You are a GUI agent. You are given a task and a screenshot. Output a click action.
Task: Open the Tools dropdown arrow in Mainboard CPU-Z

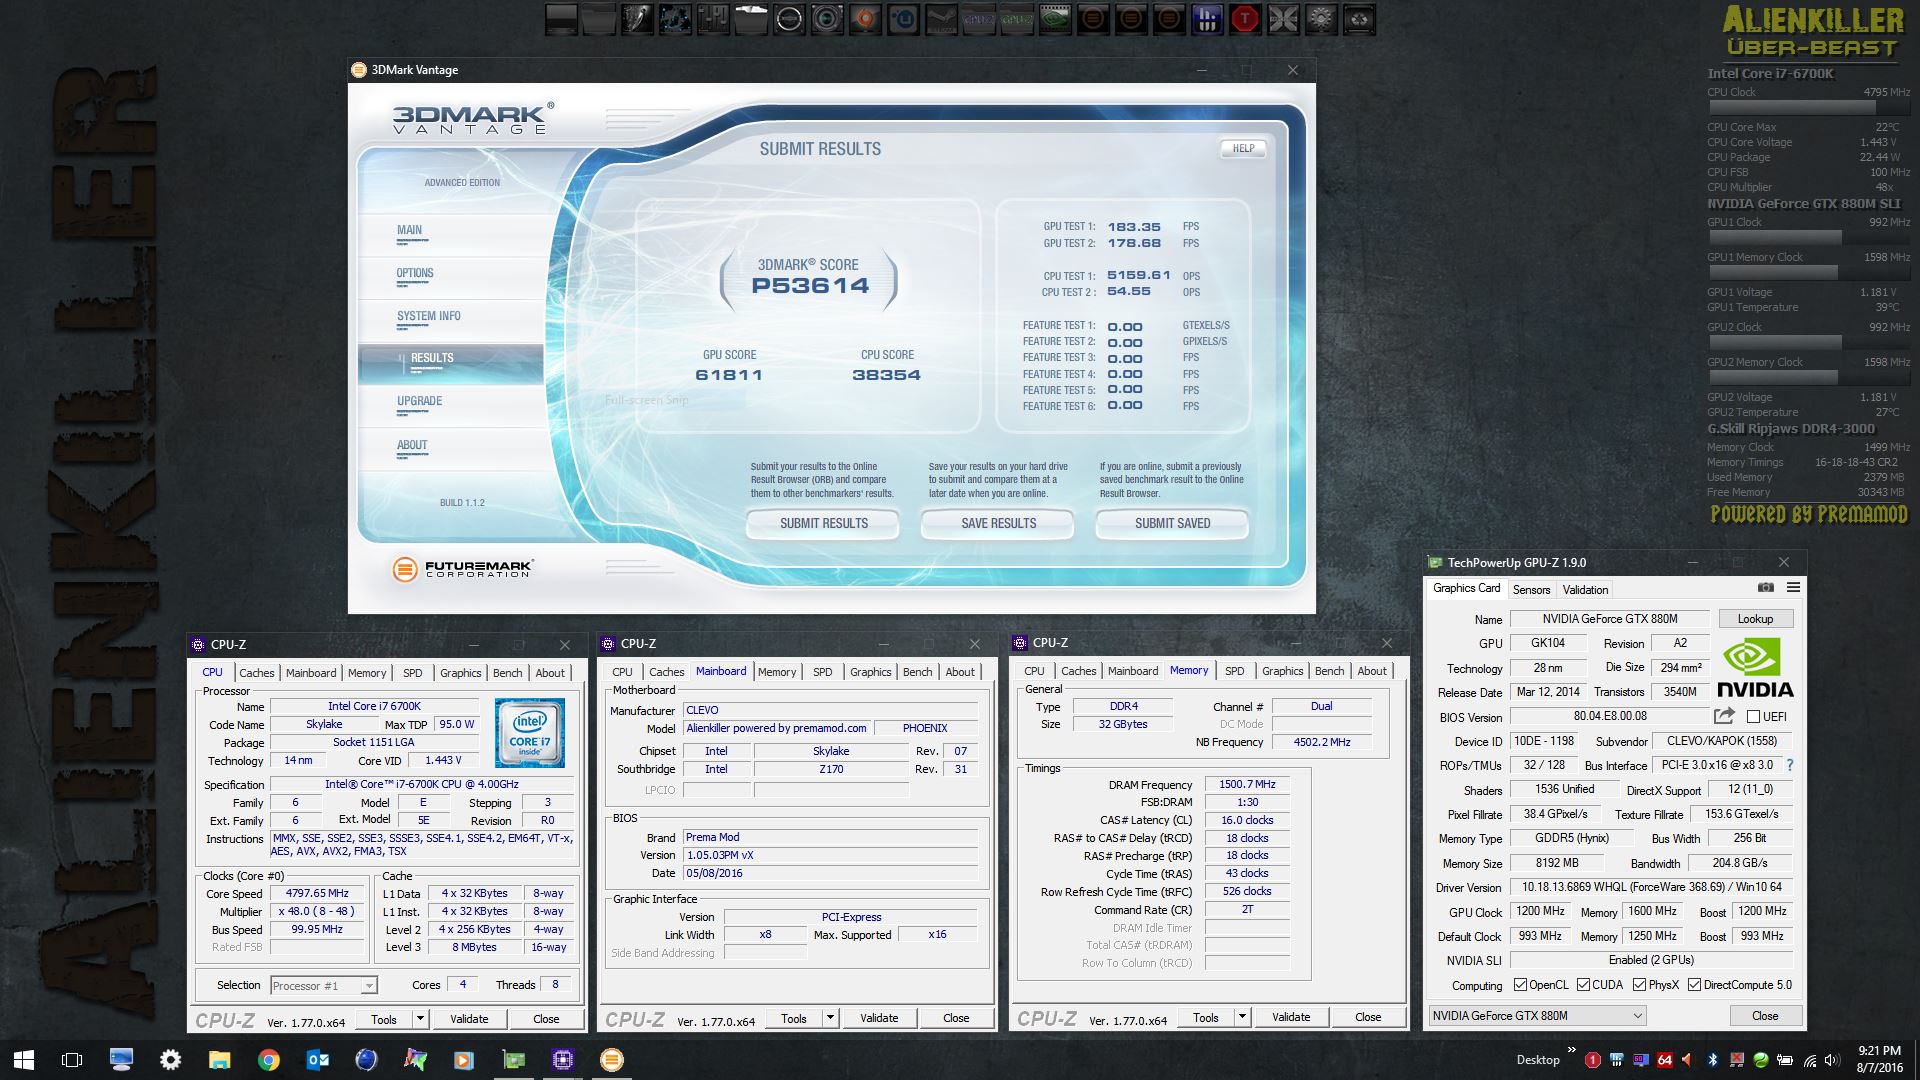tap(830, 1018)
